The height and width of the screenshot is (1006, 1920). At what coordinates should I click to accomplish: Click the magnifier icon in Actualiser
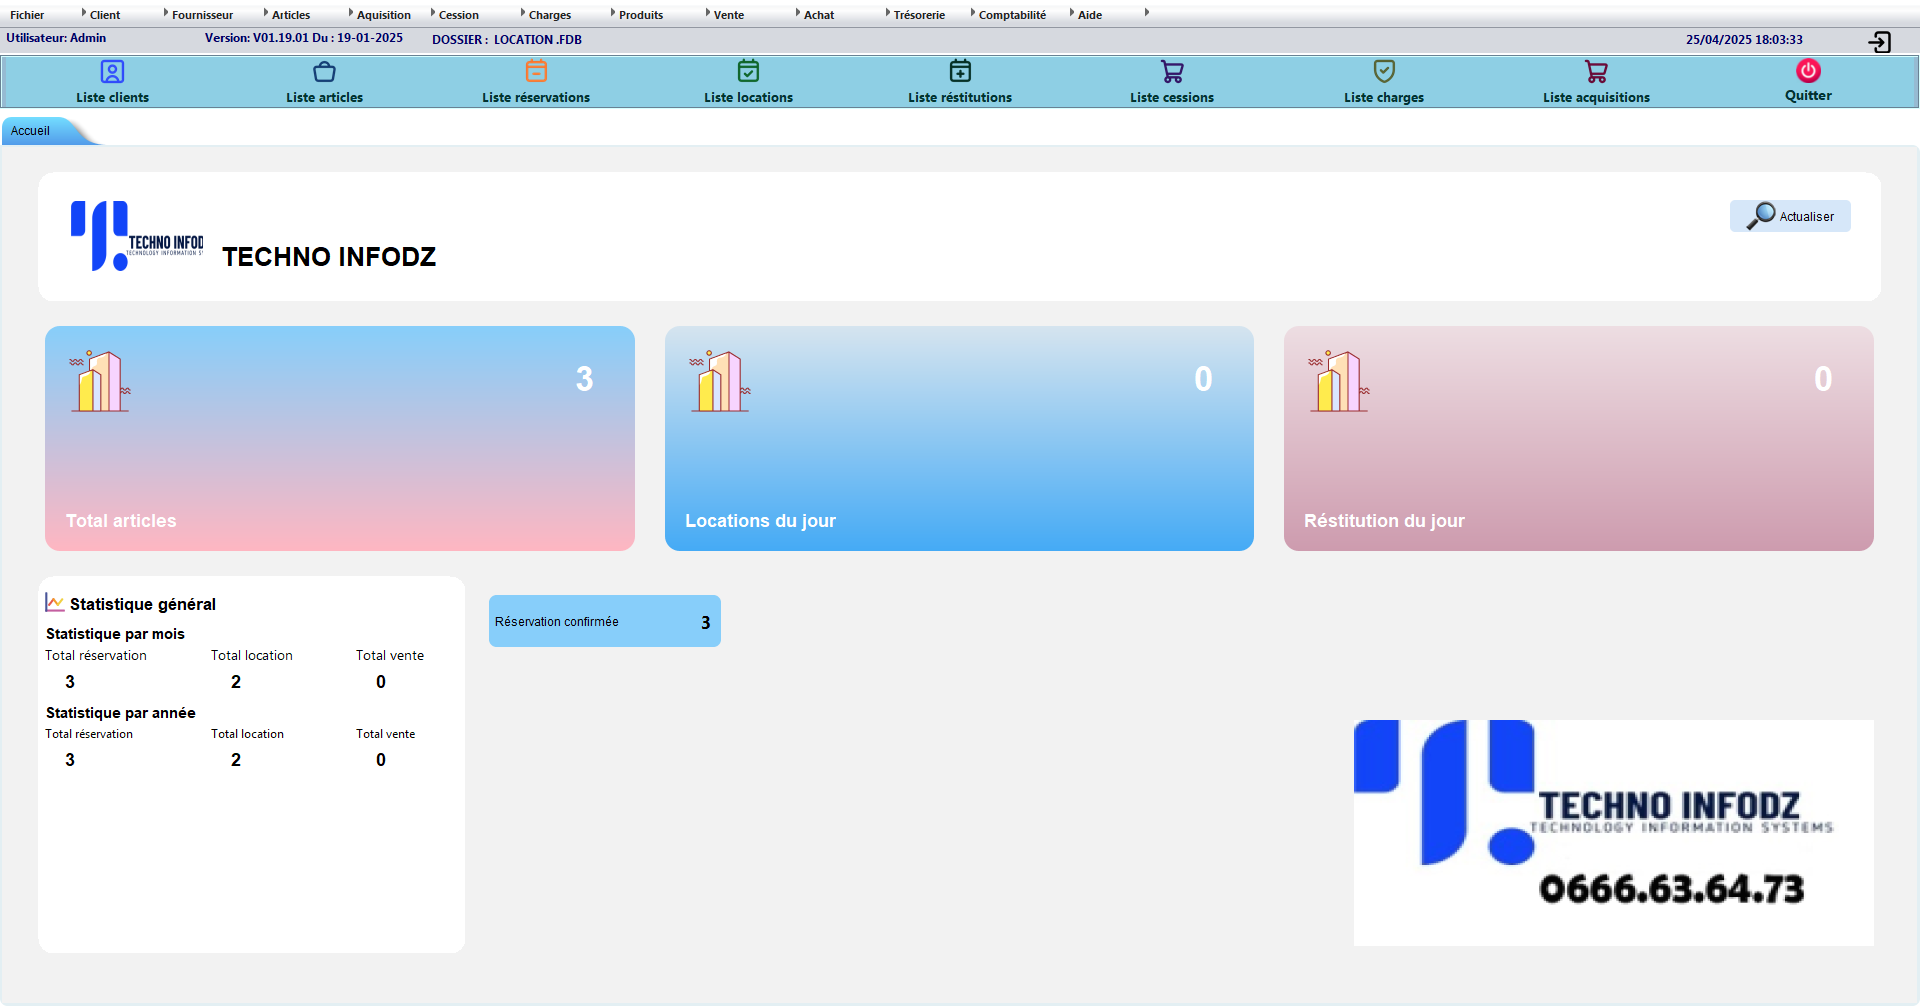click(x=1760, y=216)
